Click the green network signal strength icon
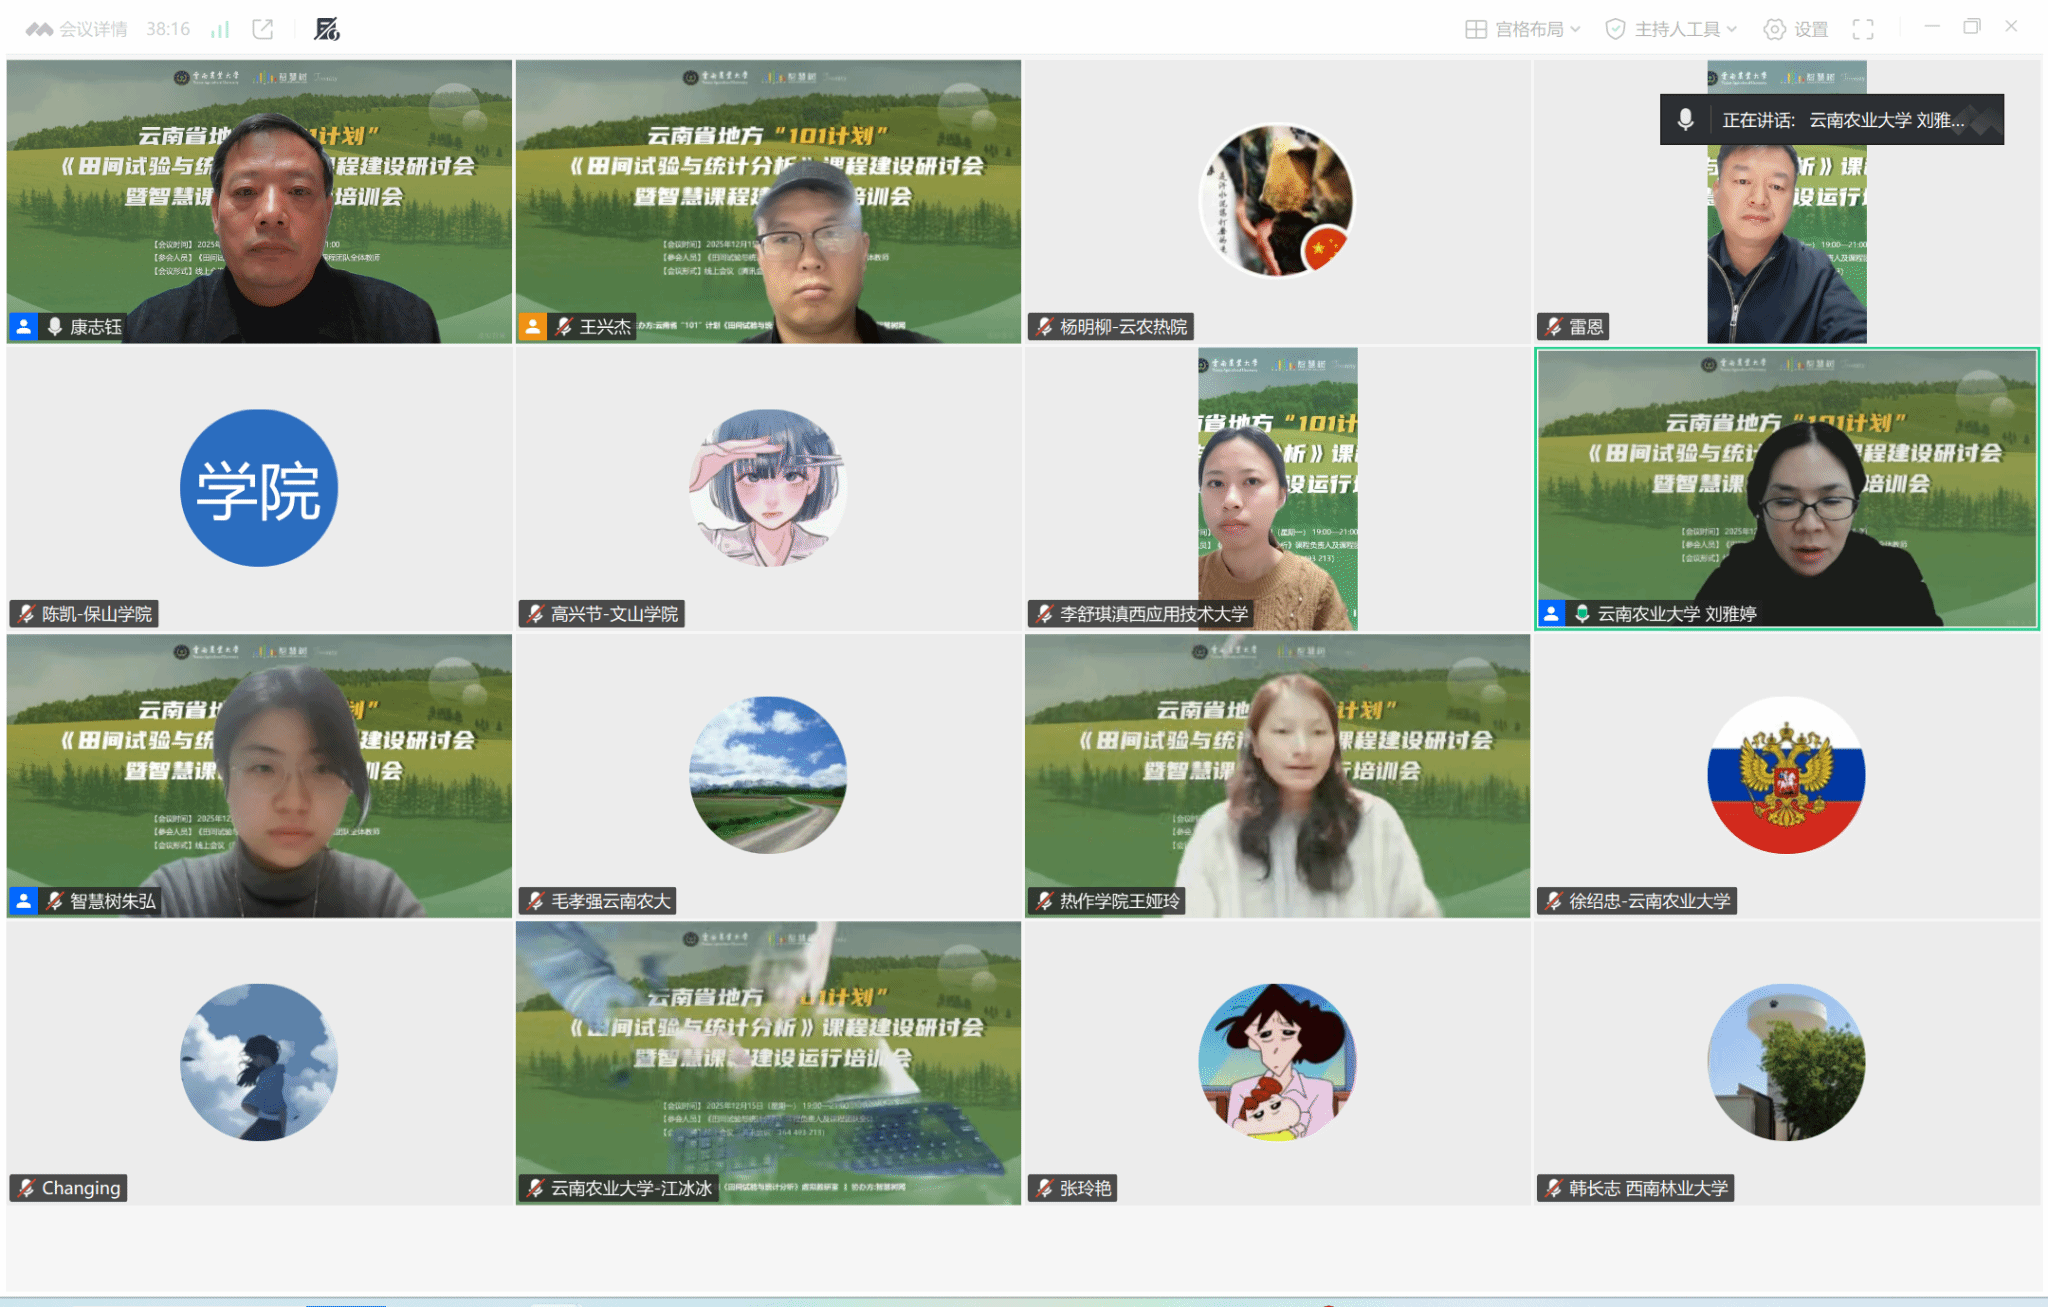Image resolution: width=2048 pixels, height=1307 pixels. (220, 29)
